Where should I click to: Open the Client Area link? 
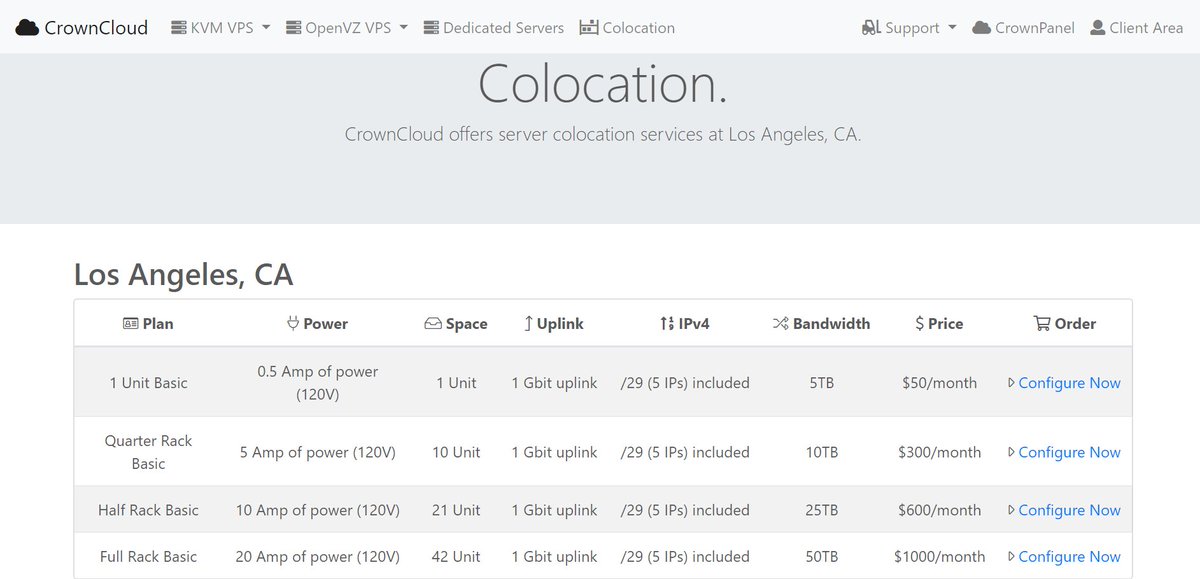[x=1136, y=28]
